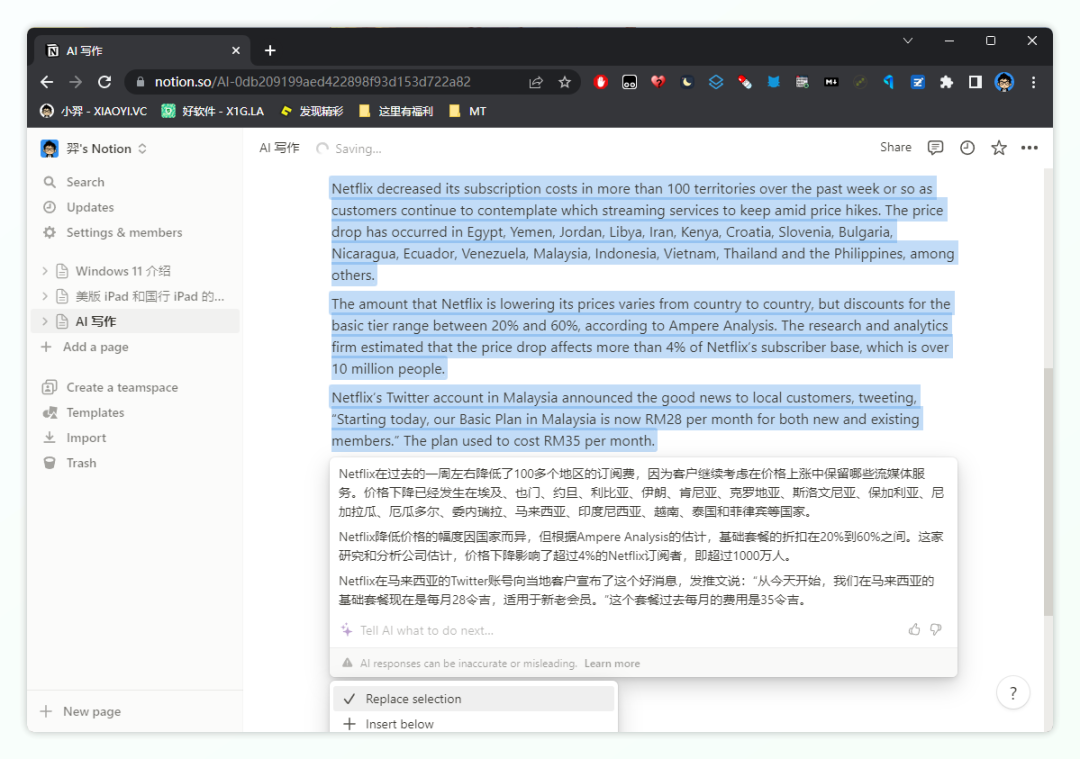Share the page via the address bar share icon
The width and height of the screenshot is (1080, 759).
point(536,82)
